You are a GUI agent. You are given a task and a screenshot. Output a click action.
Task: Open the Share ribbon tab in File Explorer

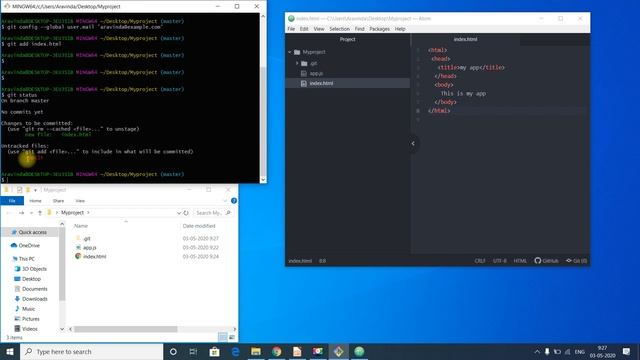coord(58,201)
